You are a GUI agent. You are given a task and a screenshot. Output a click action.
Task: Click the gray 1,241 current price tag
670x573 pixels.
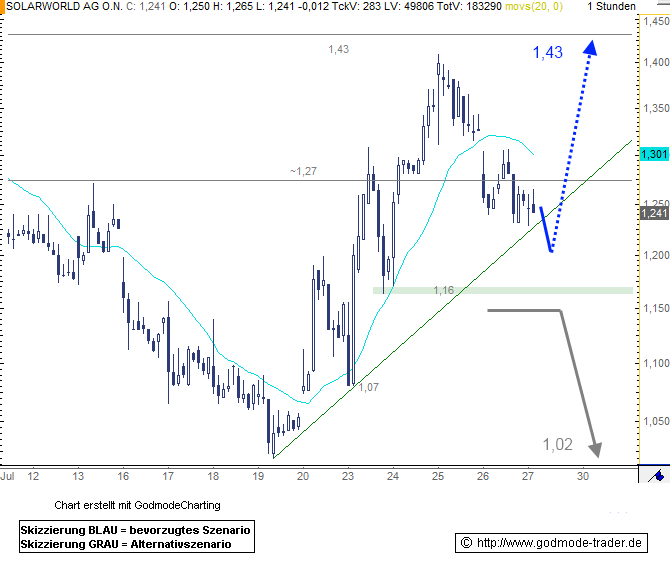click(654, 213)
